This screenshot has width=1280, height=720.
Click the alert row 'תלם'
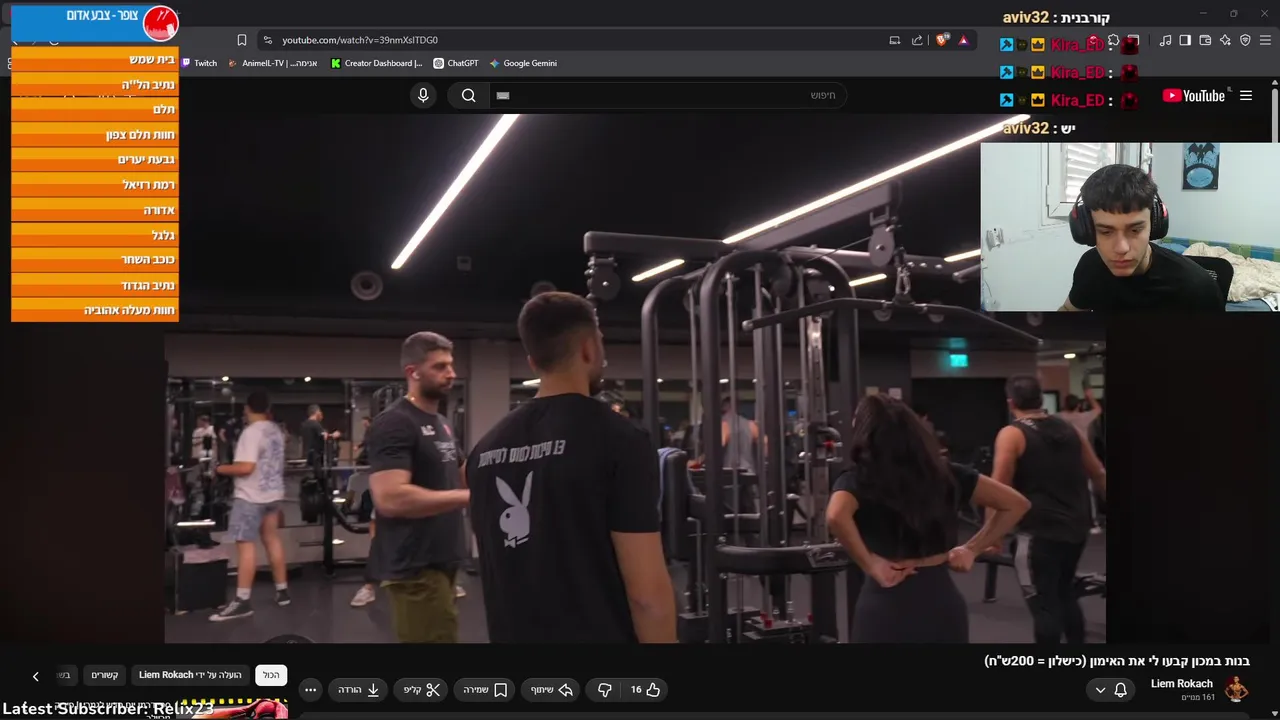tap(95, 109)
